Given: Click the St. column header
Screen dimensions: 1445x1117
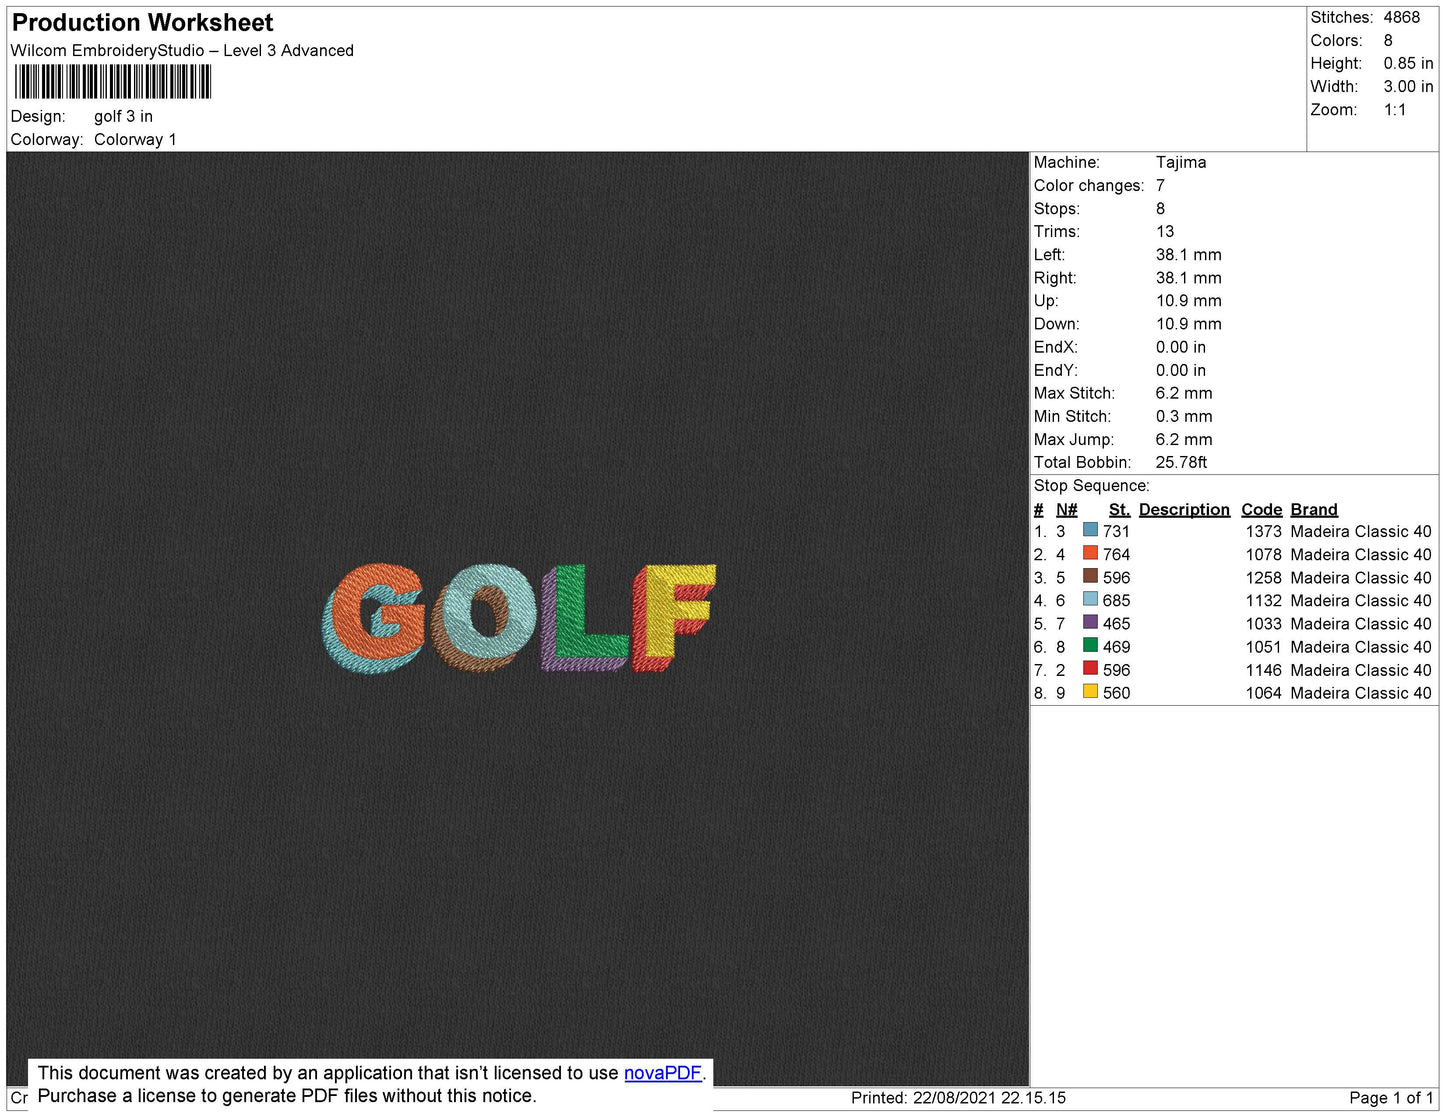Looking at the screenshot, I should (1119, 509).
